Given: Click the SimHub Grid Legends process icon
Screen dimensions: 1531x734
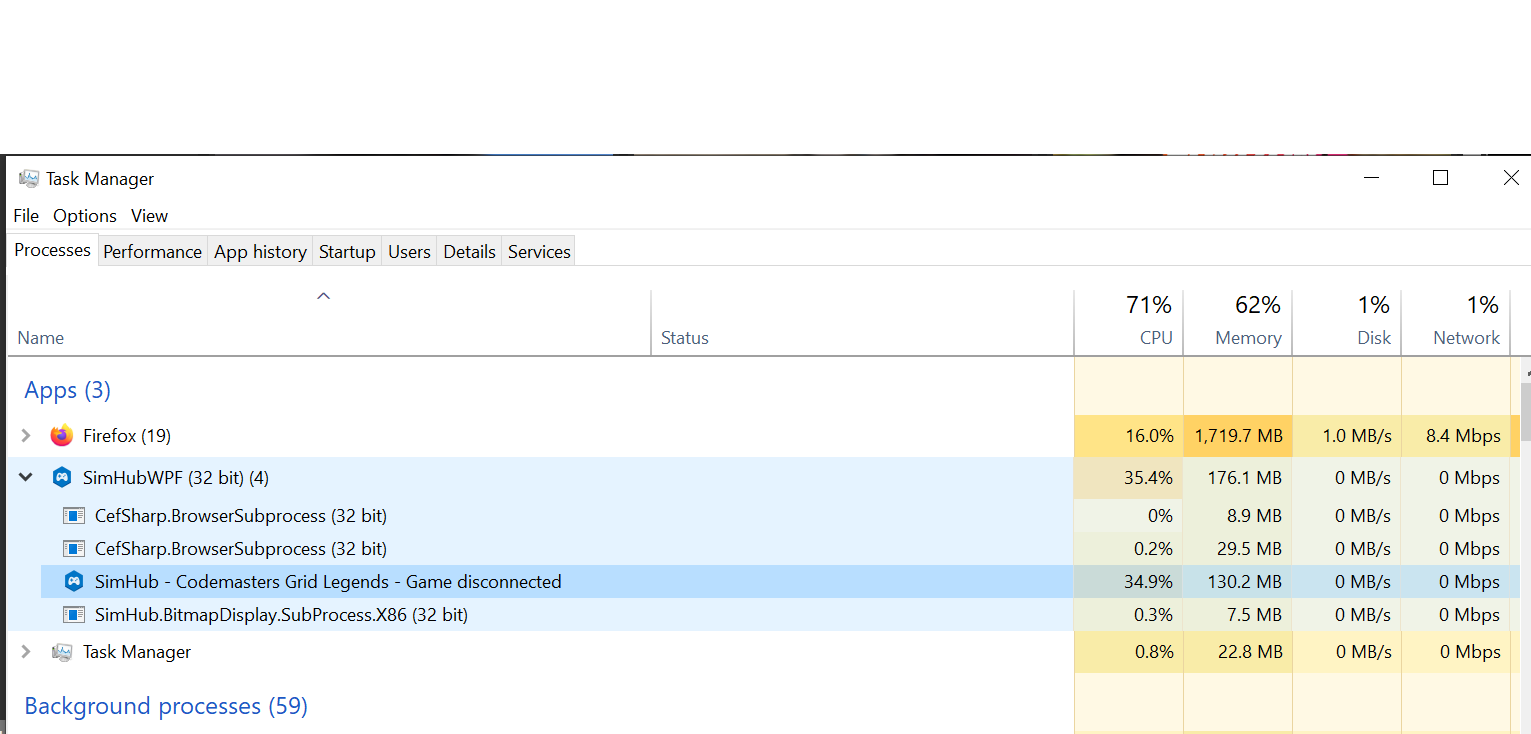Looking at the screenshot, I should (74, 581).
